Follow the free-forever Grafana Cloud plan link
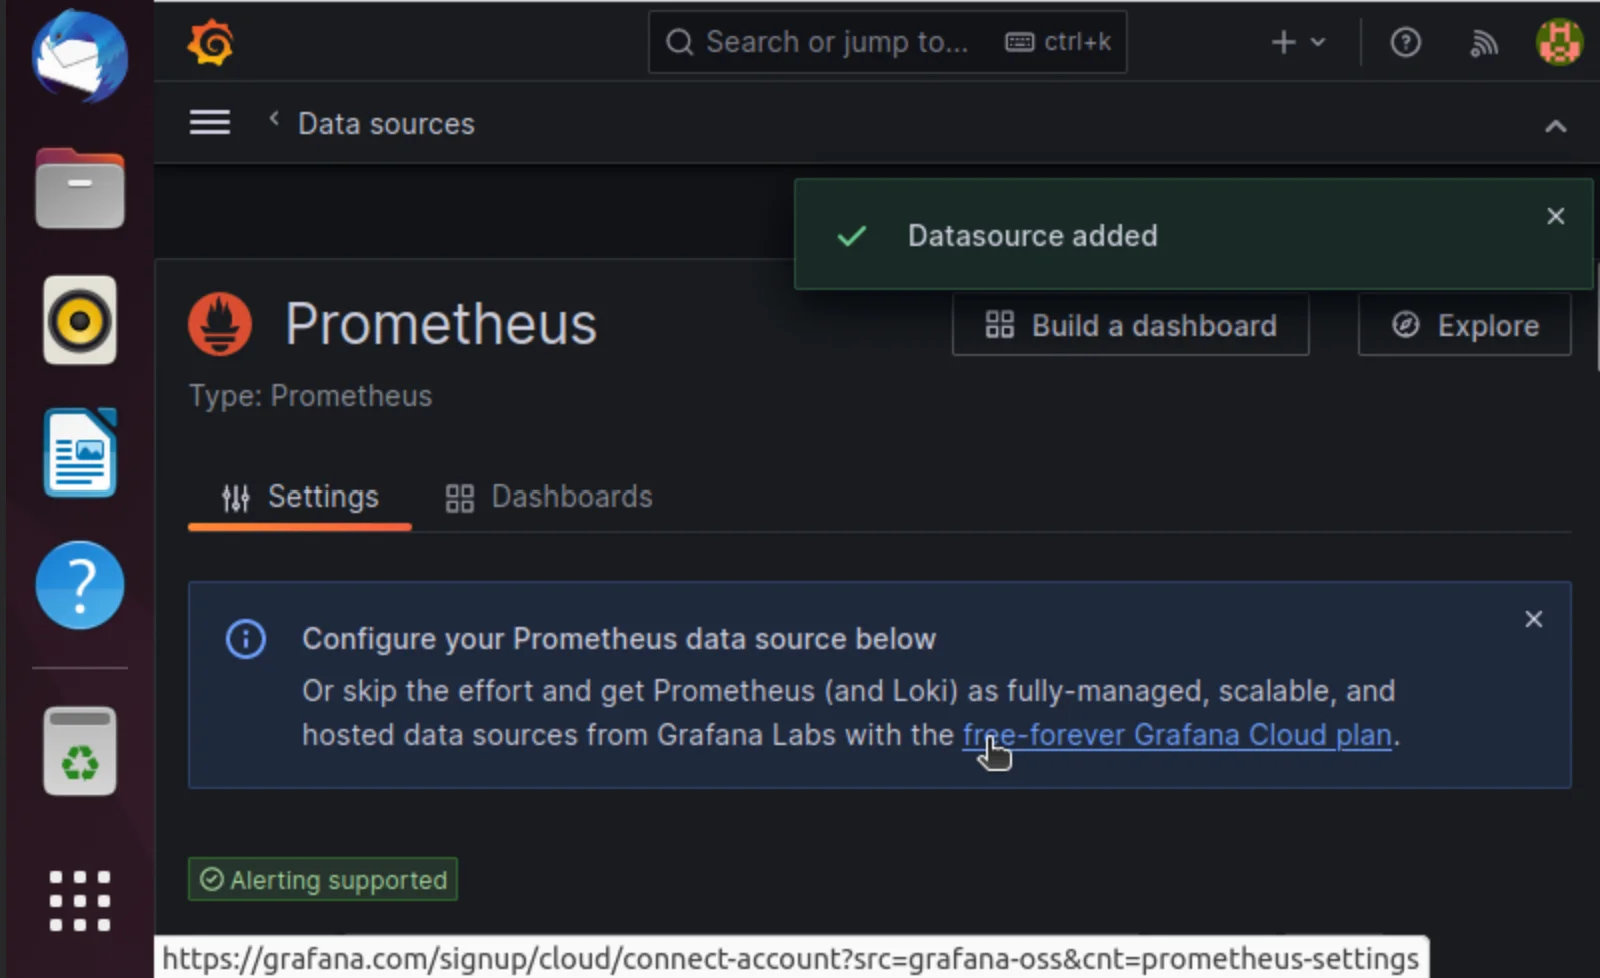Image resolution: width=1600 pixels, height=978 pixels. 1176,735
